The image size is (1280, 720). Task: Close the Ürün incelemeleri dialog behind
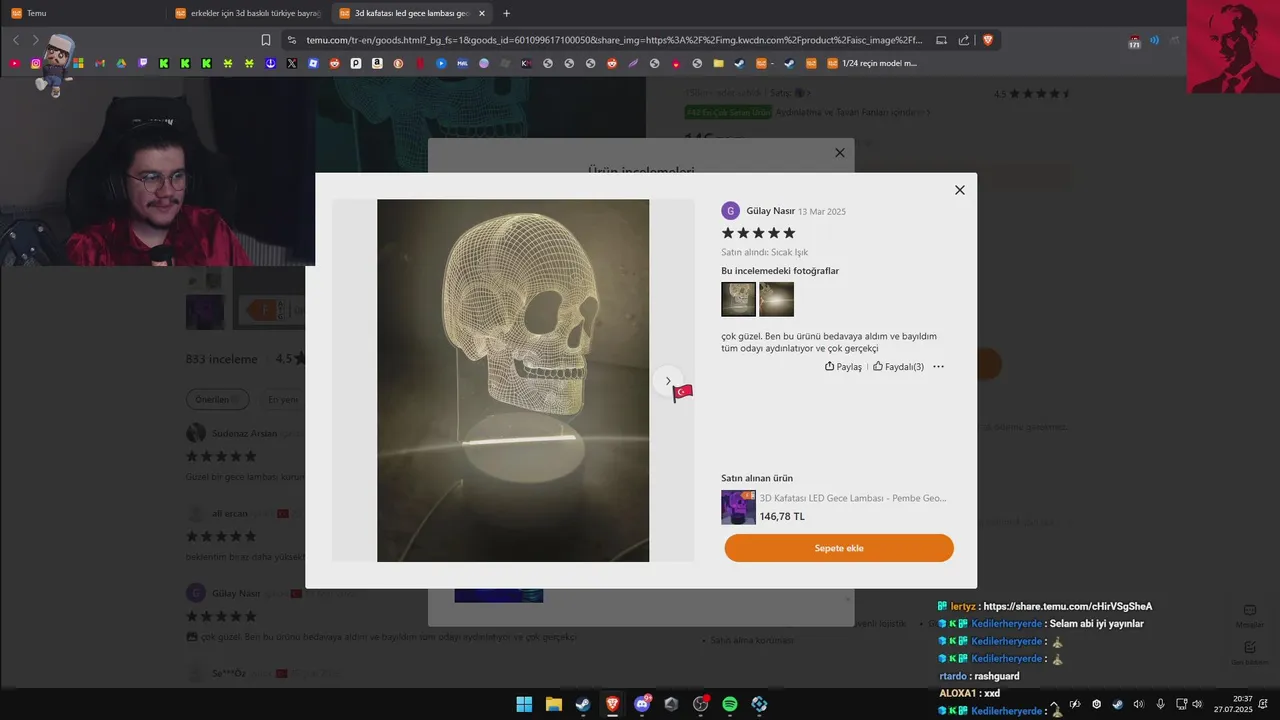839,153
